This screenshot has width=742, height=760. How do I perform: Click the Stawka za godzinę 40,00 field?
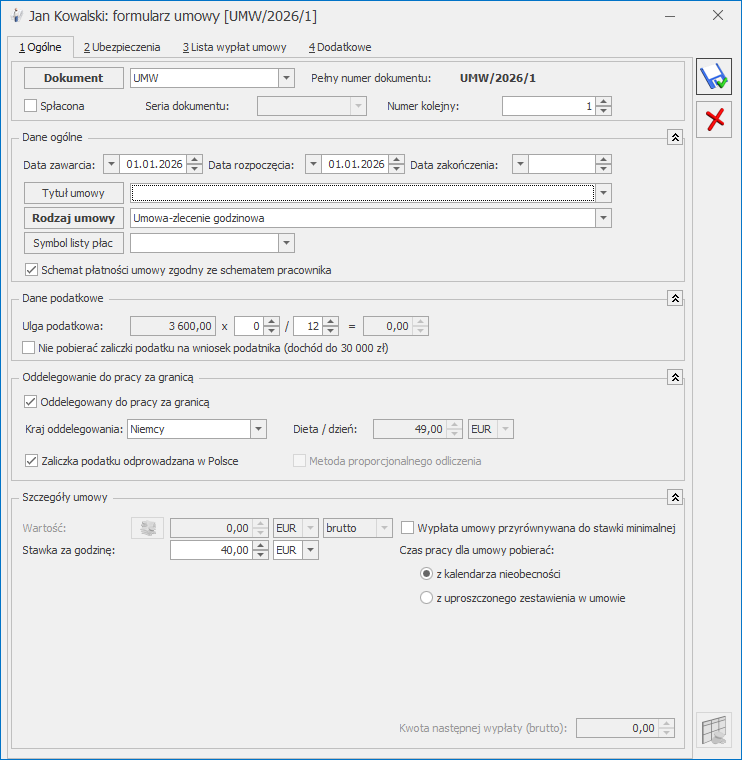click(211, 550)
